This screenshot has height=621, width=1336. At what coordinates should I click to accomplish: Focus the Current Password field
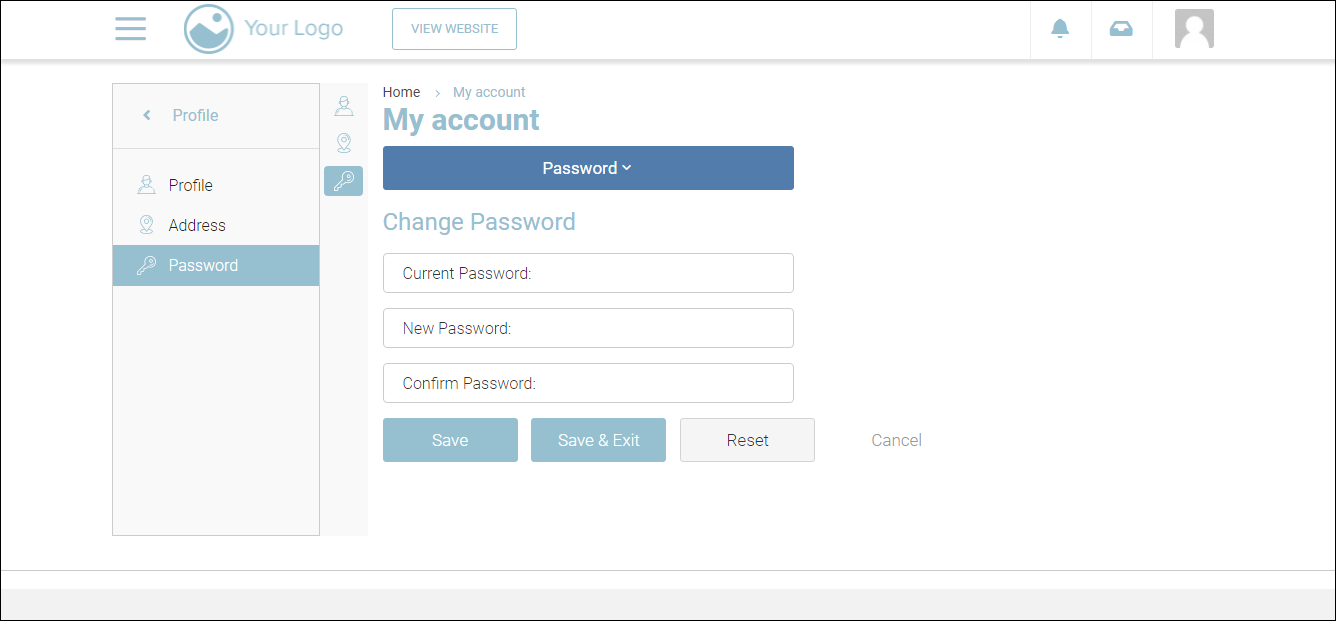[588, 273]
